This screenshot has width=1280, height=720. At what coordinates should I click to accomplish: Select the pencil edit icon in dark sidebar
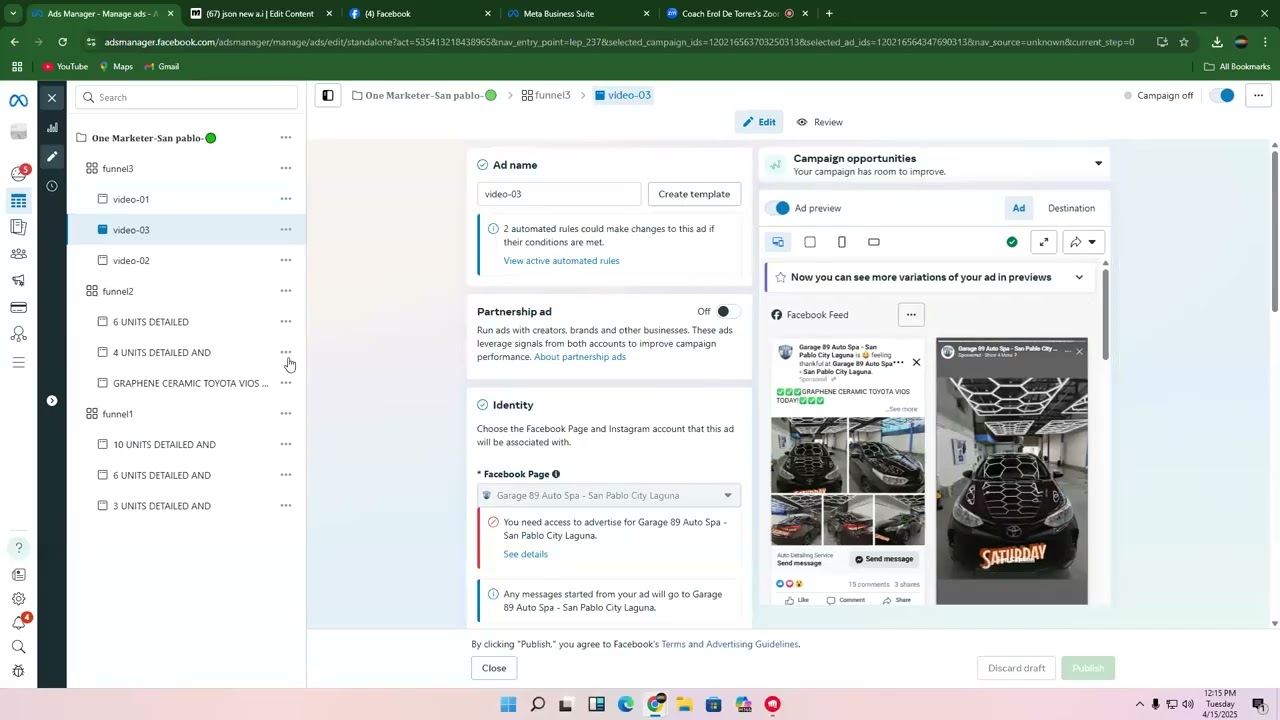coord(52,156)
